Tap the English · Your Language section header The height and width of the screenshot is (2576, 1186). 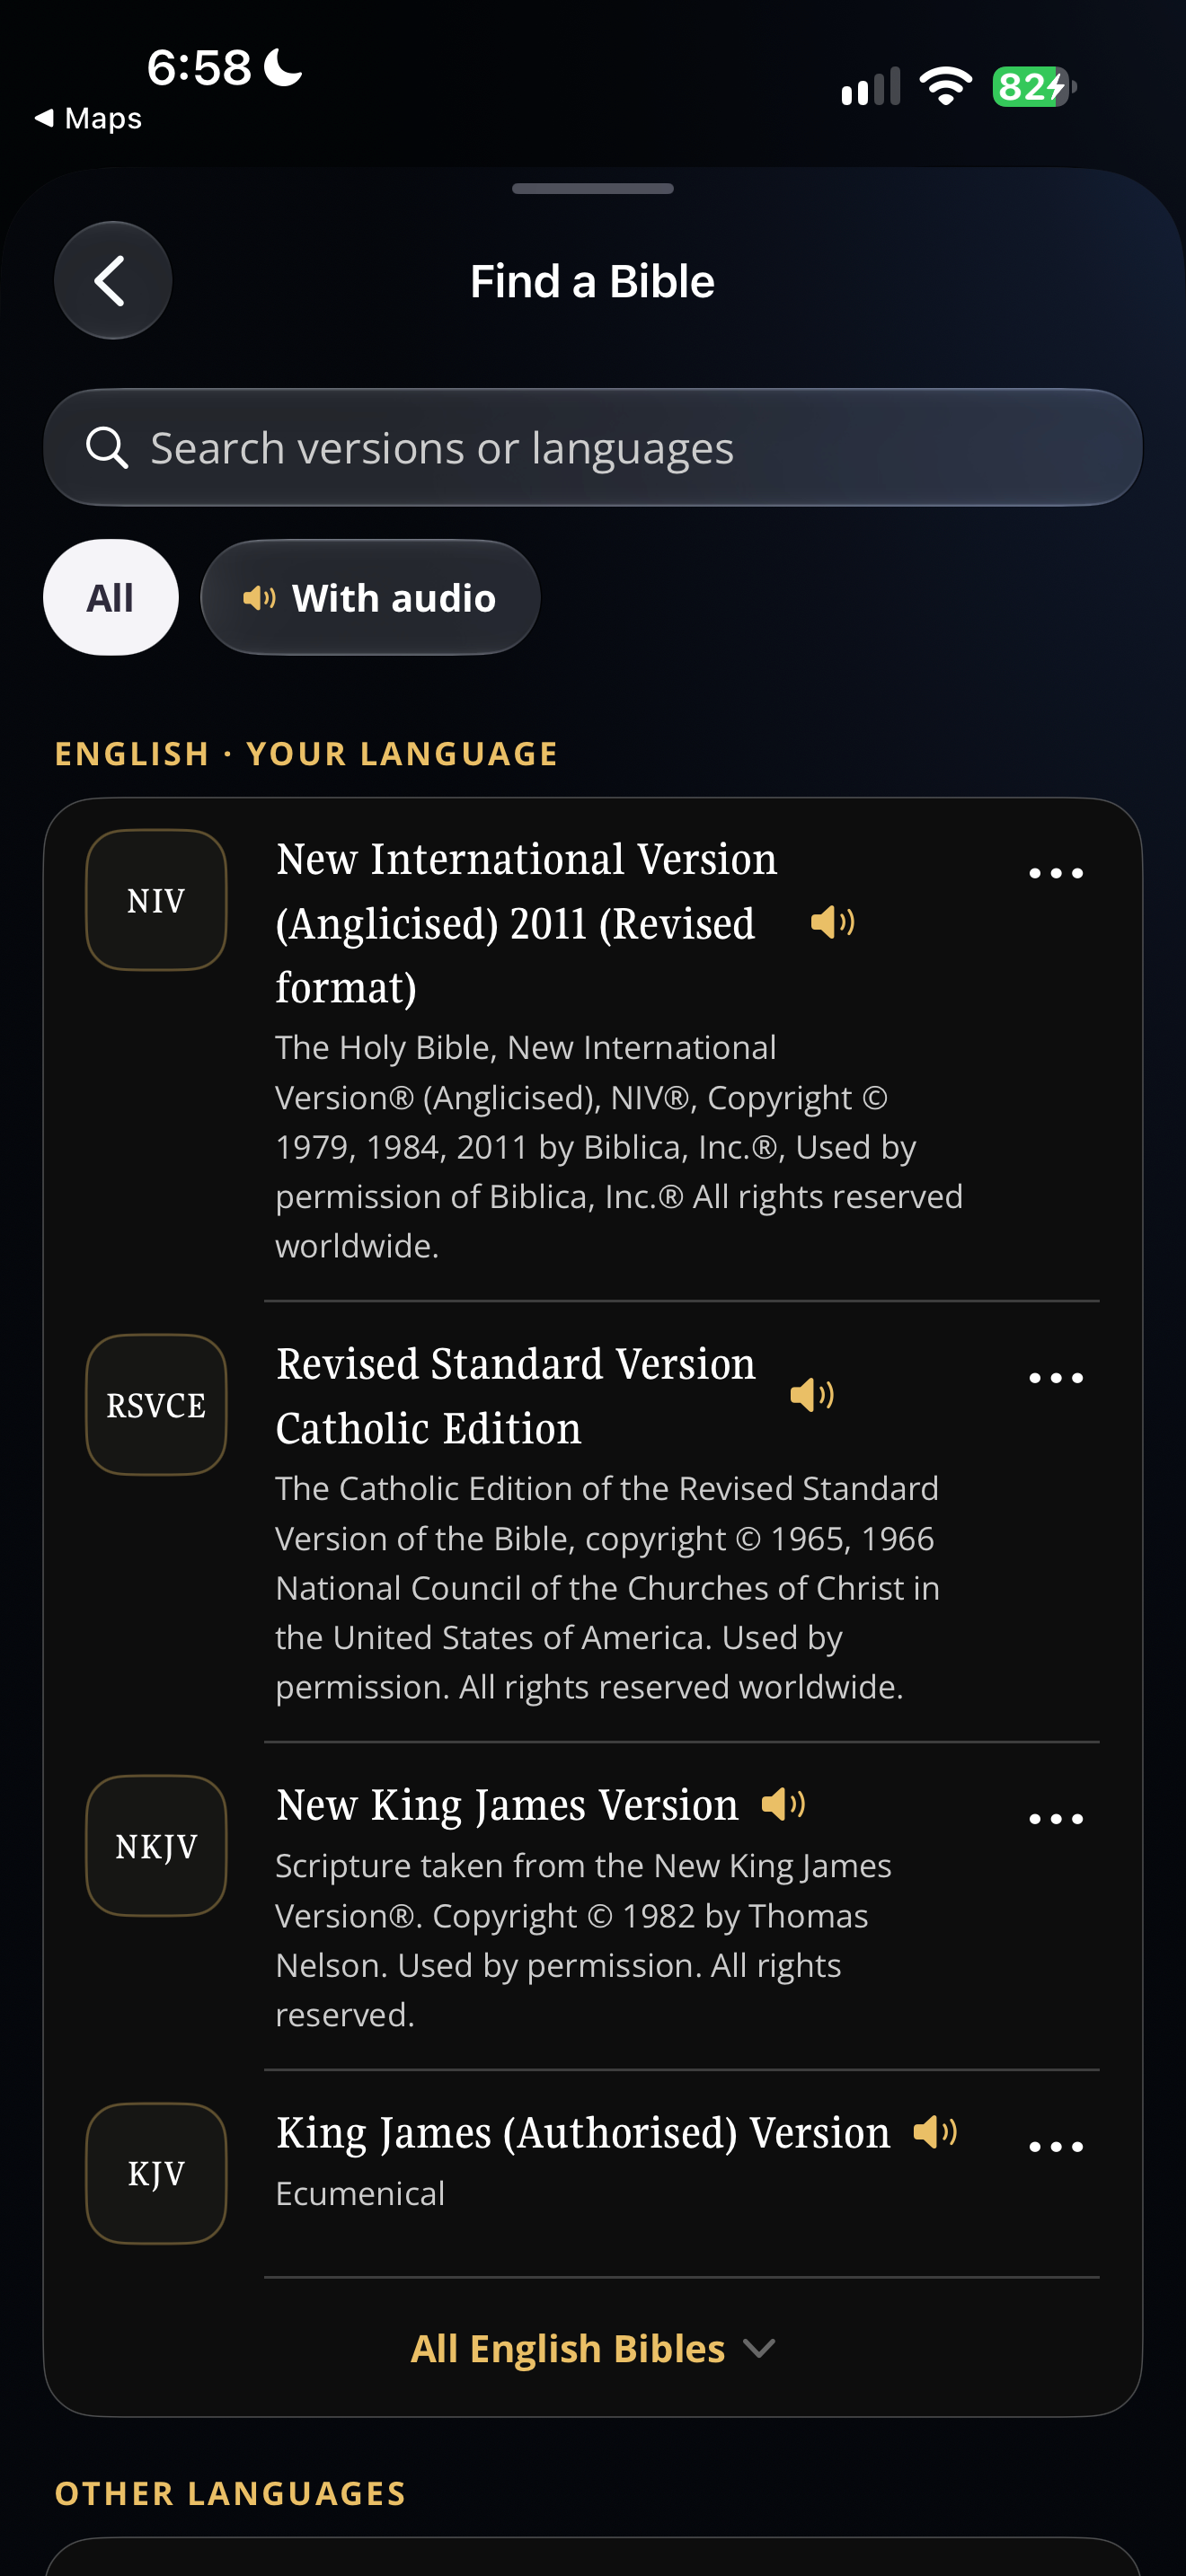click(306, 753)
